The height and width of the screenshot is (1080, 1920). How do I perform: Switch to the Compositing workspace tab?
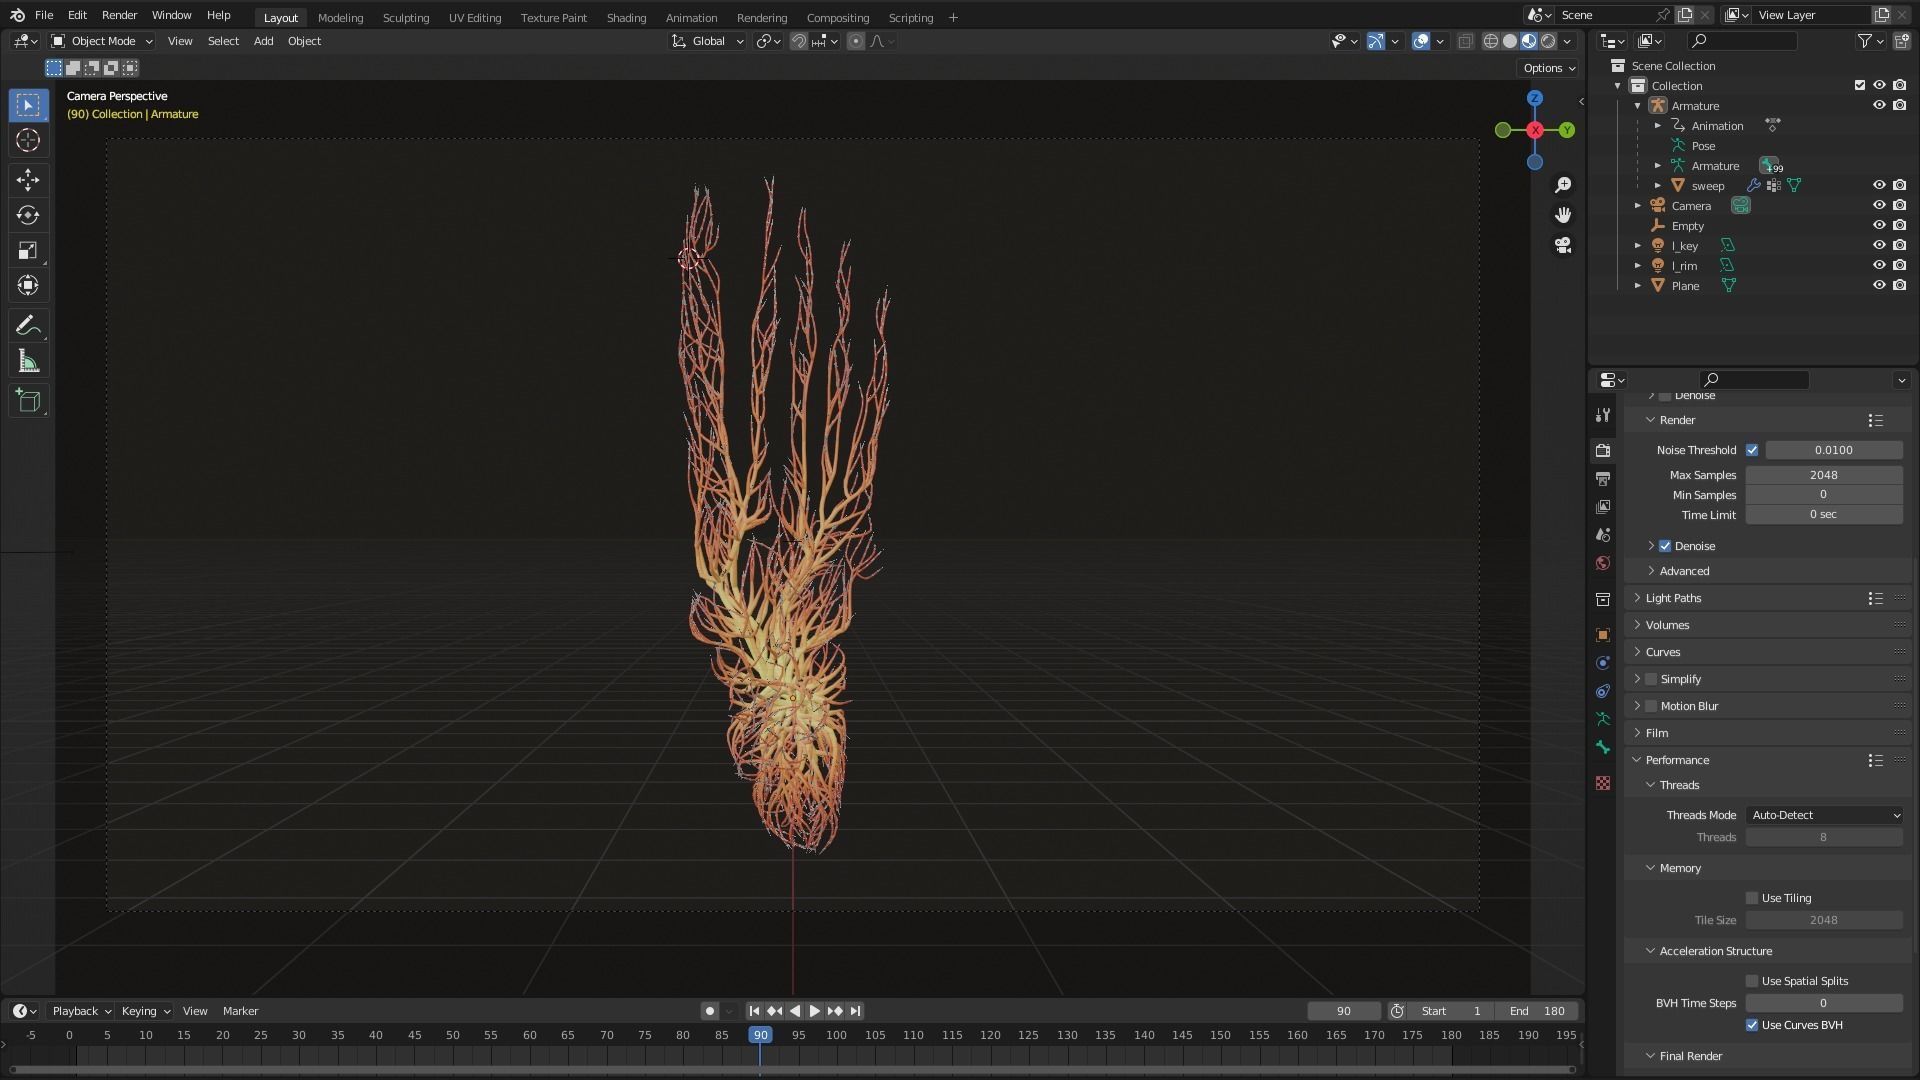(x=838, y=18)
